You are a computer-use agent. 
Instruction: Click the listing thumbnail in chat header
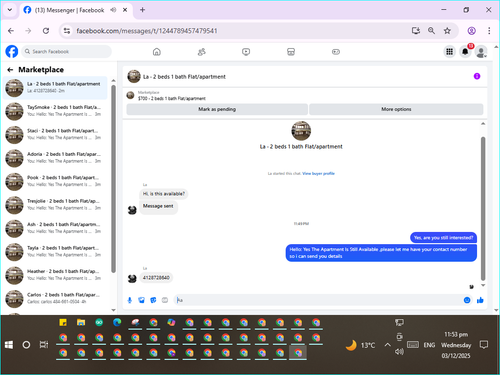[x=134, y=76]
